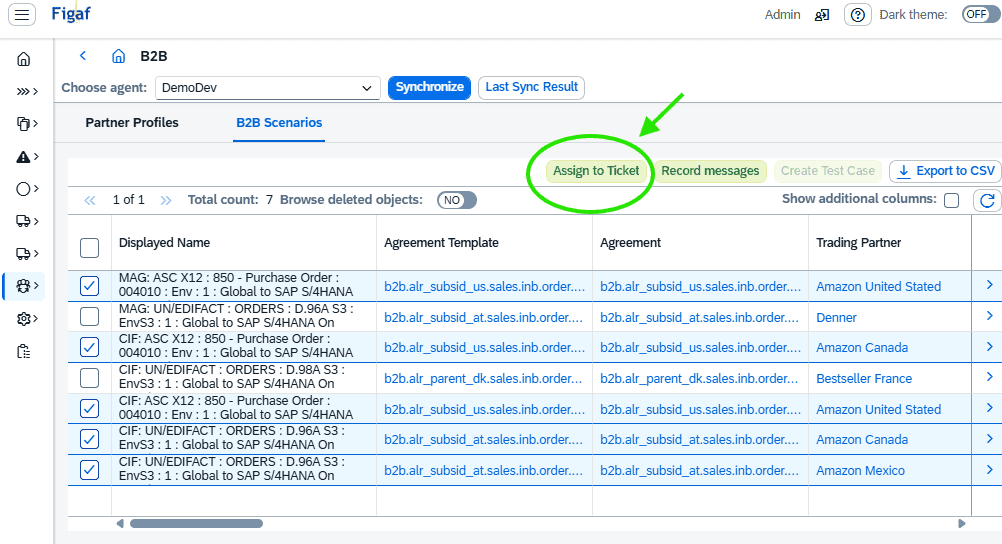Image resolution: width=1002 pixels, height=544 pixels.
Task: Open Bestseller France trading partner link
Action: (x=864, y=379)
